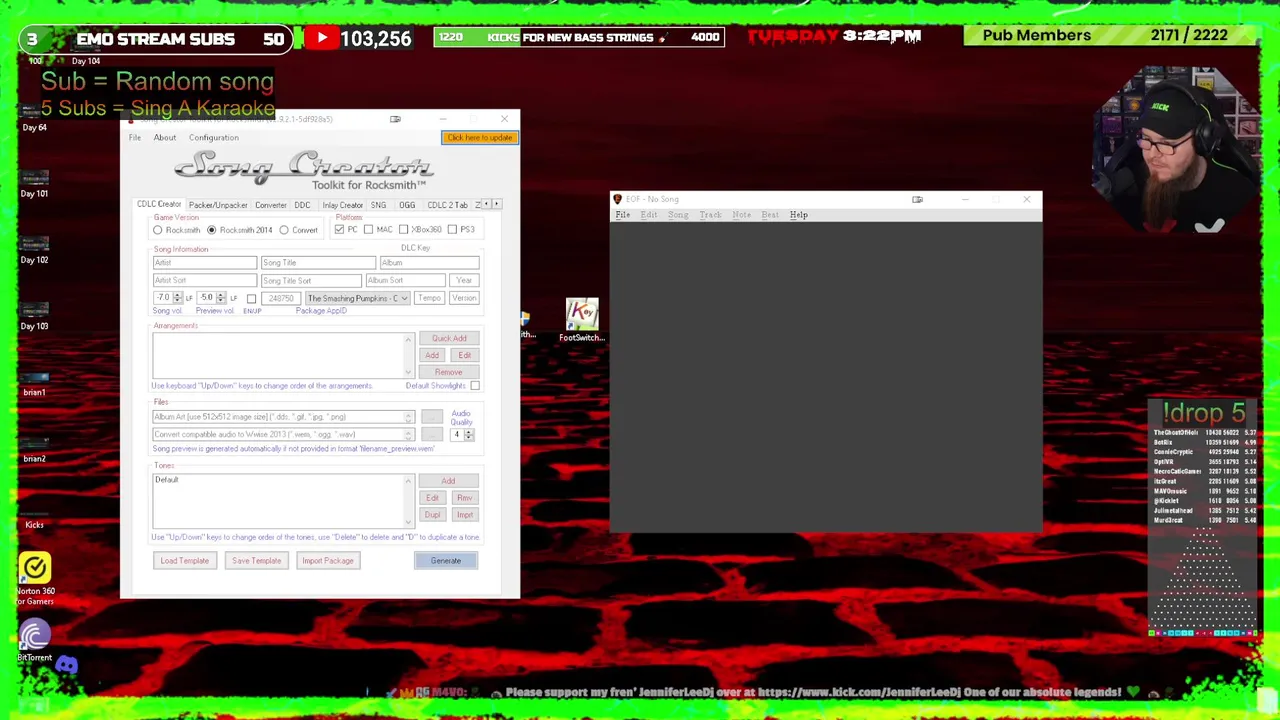
Task: Click the Dupl tone button
Action: pyautogui.click(x=432, y=515)
